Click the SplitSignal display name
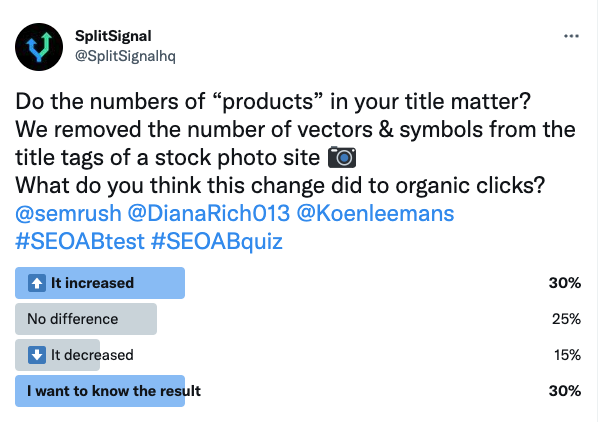599x422 pixels. (x=113, y=36)
